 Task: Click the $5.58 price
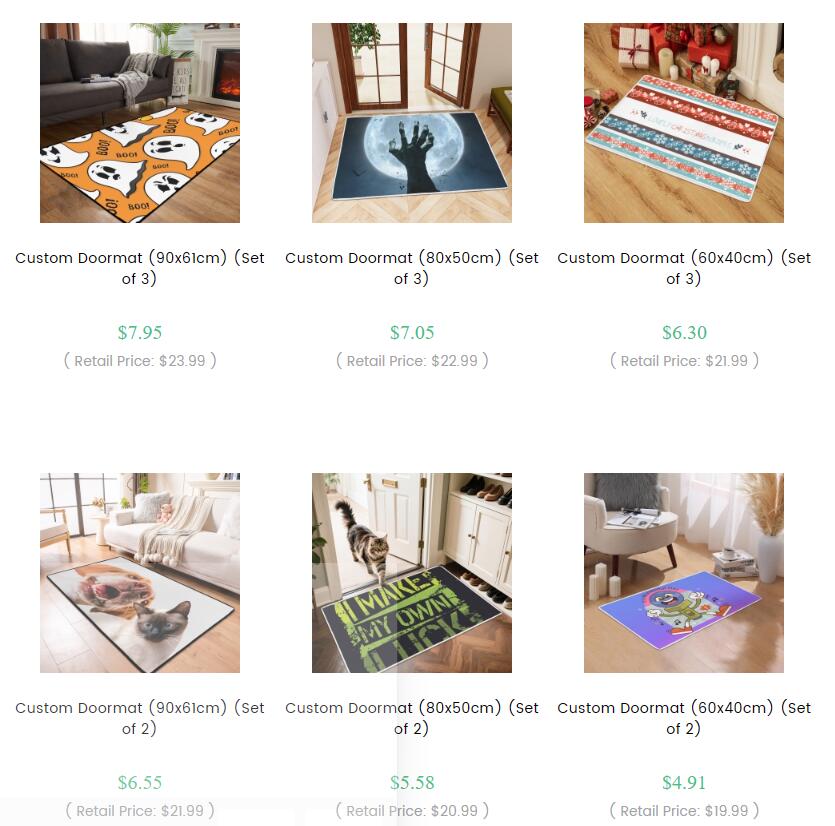click(412, 783)
